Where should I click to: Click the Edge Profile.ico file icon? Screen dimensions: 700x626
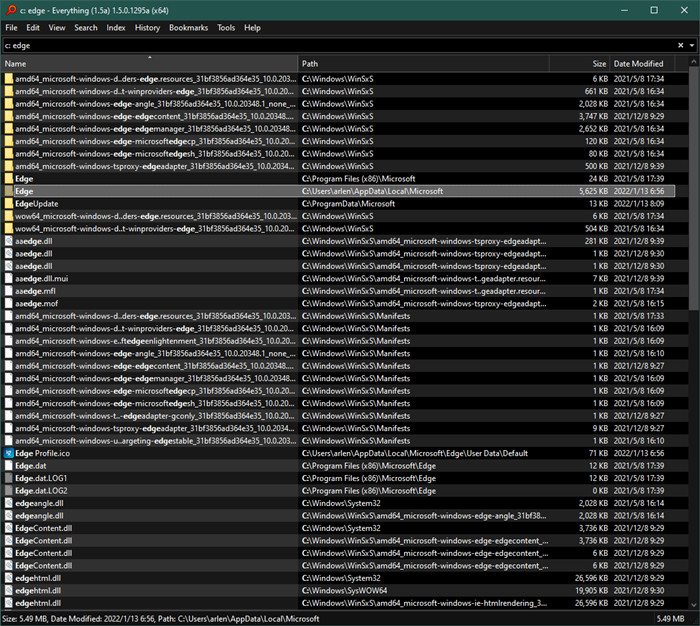point(9,453)
